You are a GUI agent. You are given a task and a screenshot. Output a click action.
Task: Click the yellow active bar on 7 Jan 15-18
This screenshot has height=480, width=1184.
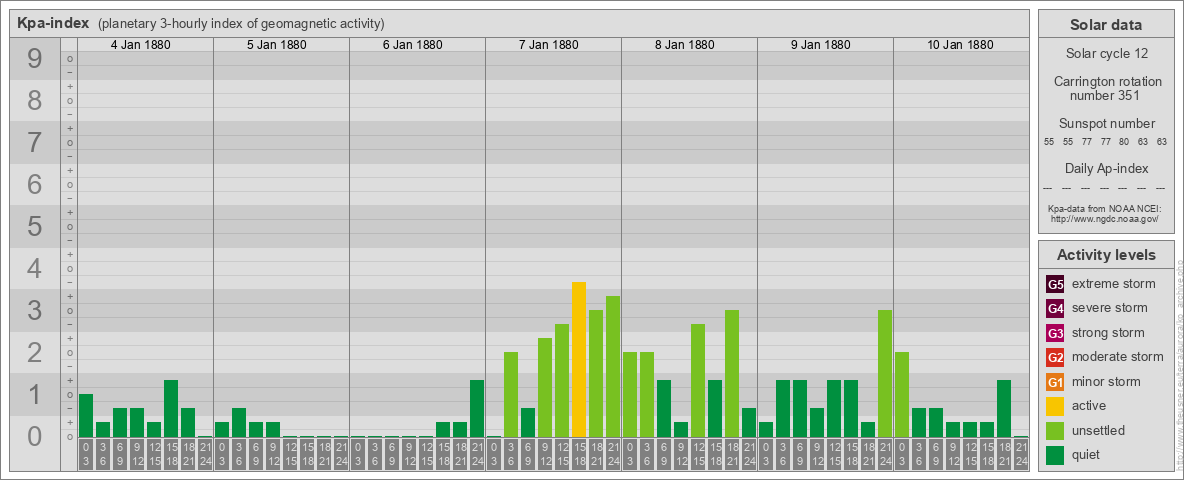coord(579,359)
